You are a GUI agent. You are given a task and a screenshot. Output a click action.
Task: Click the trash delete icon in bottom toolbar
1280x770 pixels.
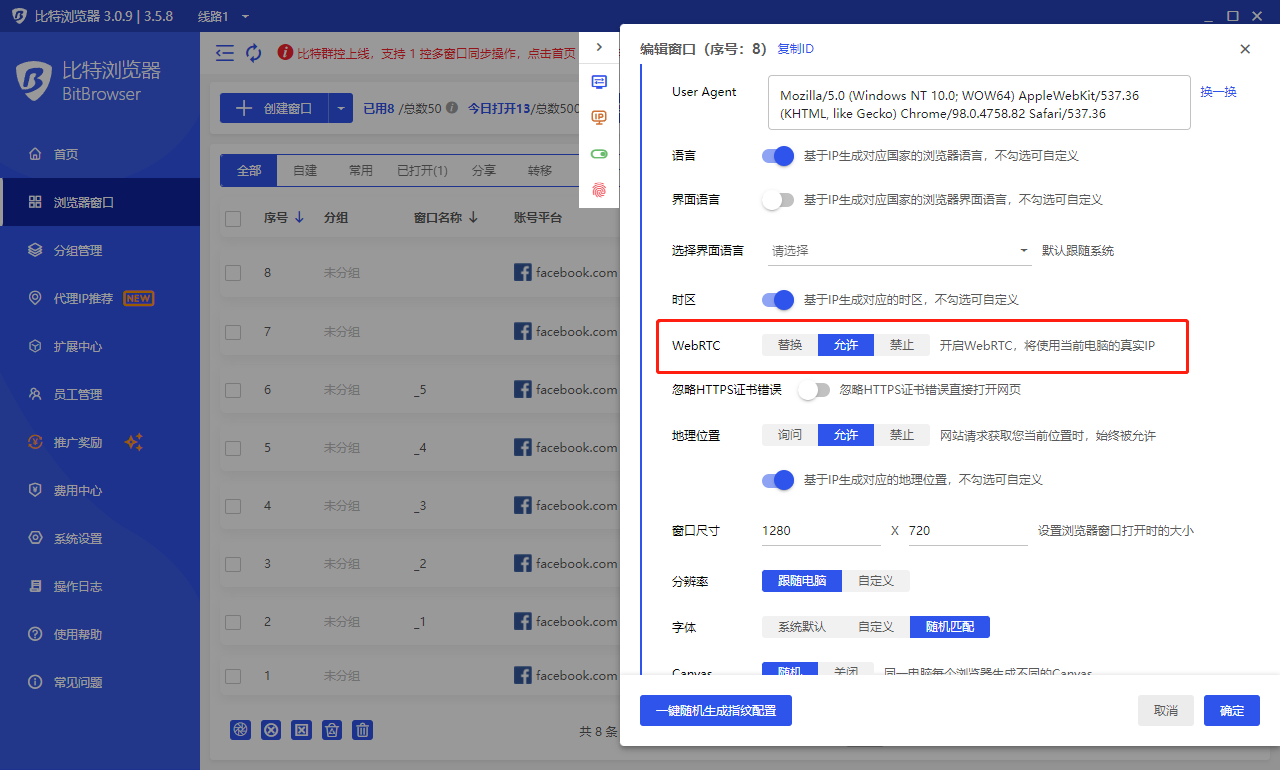click(364, 730)
